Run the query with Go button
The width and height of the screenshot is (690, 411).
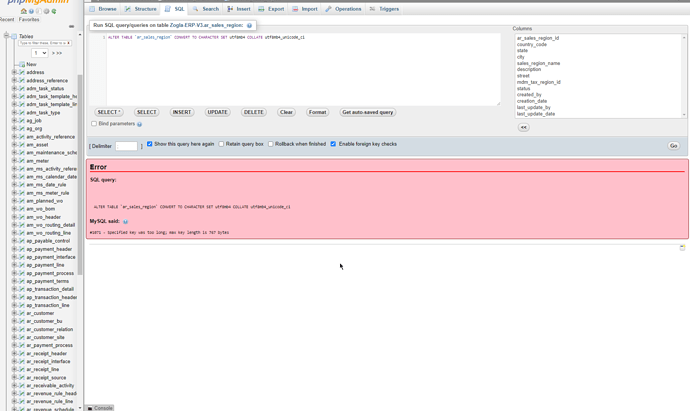(673, 146)
